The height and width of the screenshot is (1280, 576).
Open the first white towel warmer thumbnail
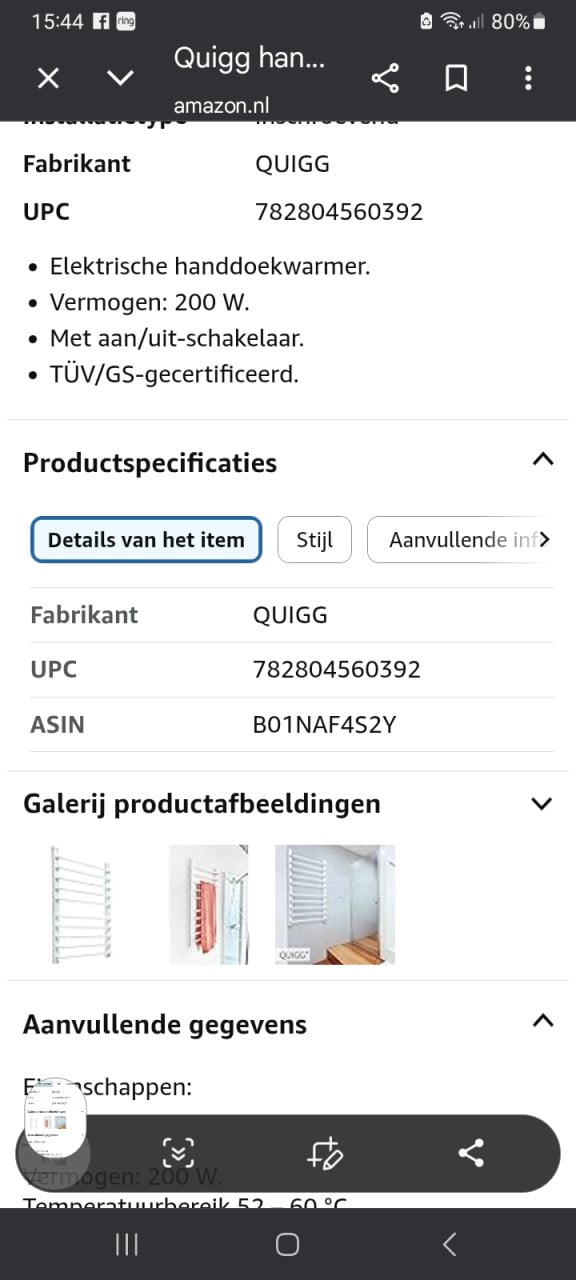coord(84,903)
